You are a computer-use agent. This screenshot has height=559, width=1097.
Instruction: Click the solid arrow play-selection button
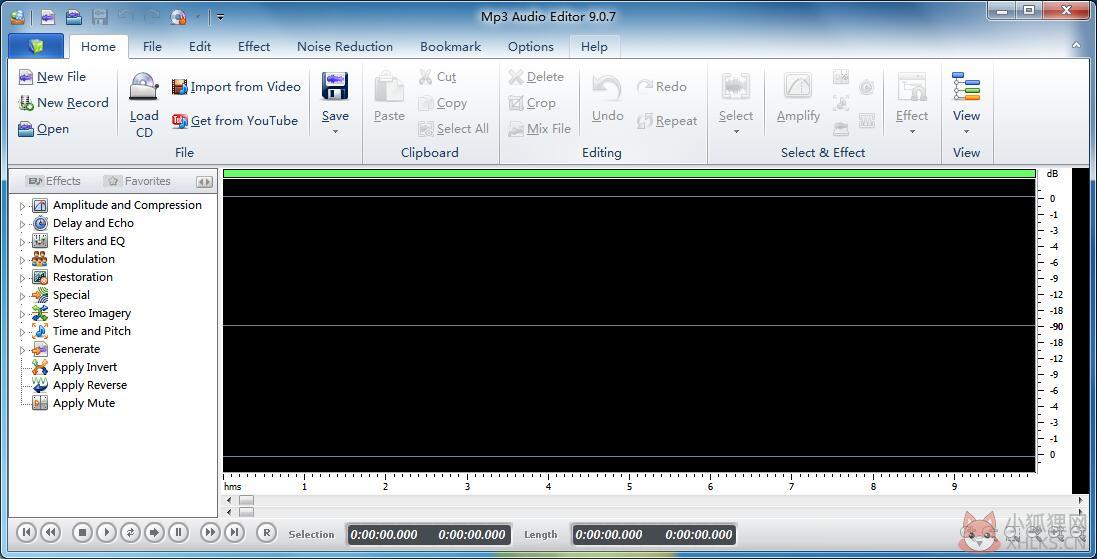[x=154, y=533]
